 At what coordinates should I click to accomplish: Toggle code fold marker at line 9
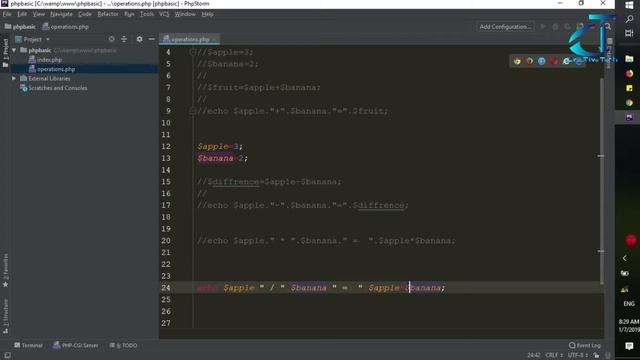[x=193, y=111]
